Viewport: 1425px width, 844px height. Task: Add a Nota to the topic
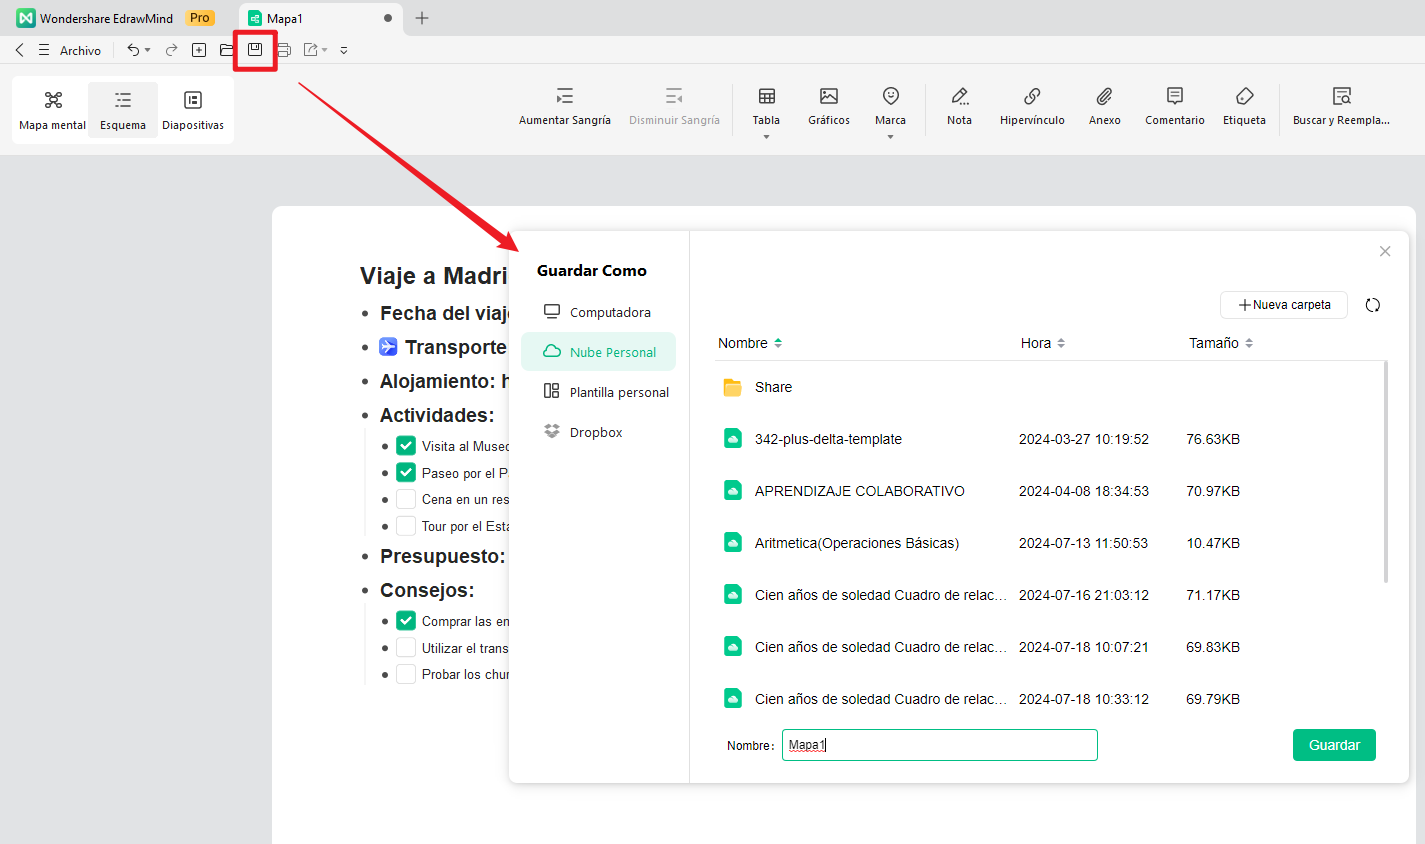(960, 107)
